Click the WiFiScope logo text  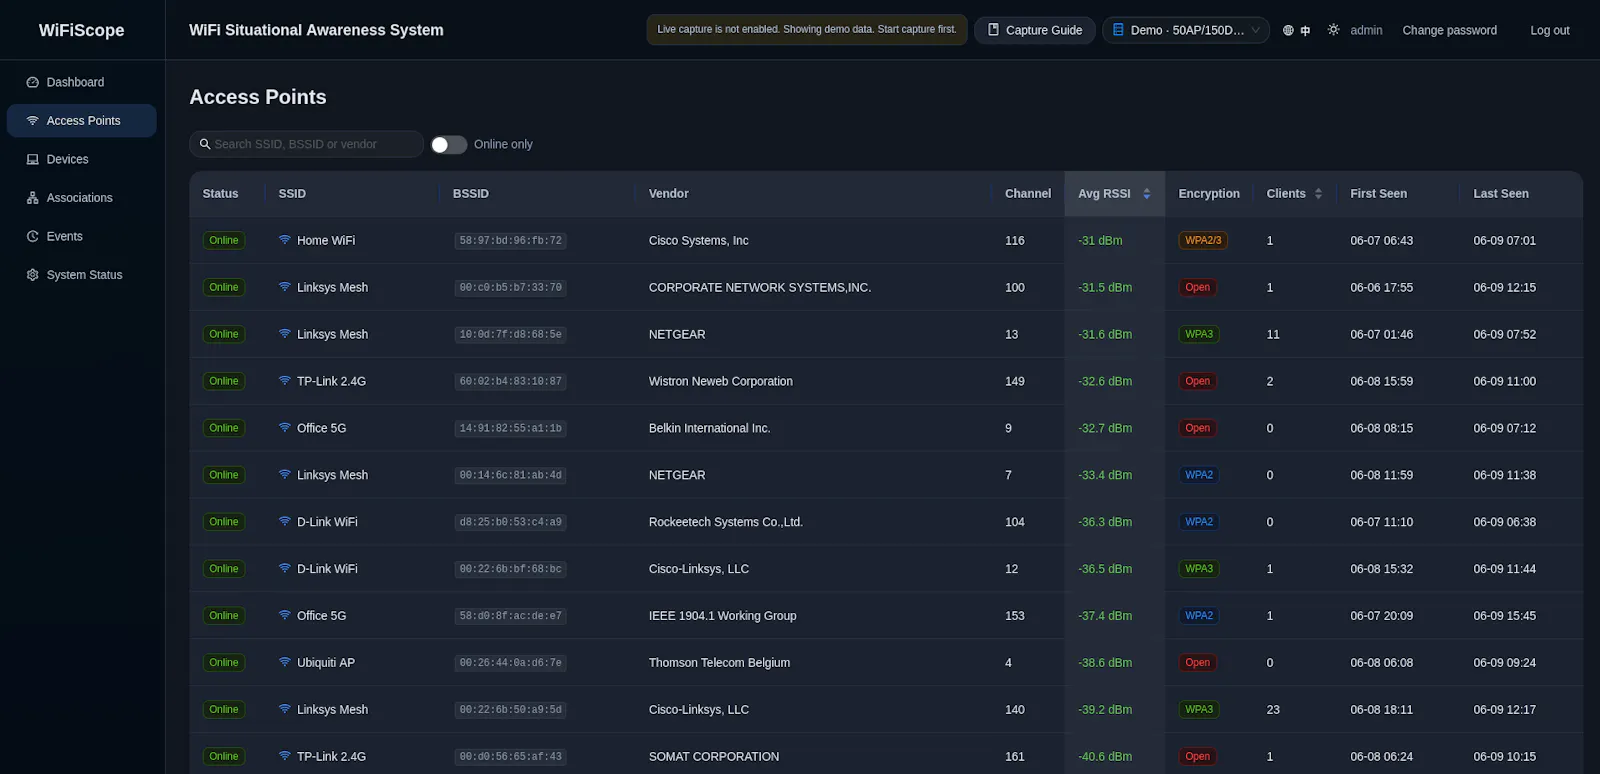pos(82,30)
